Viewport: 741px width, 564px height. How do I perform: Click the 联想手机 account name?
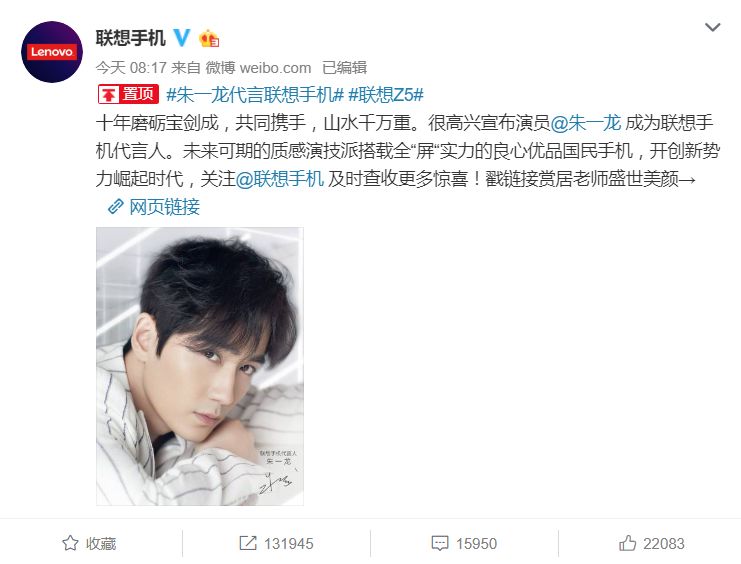coord(131,38)
